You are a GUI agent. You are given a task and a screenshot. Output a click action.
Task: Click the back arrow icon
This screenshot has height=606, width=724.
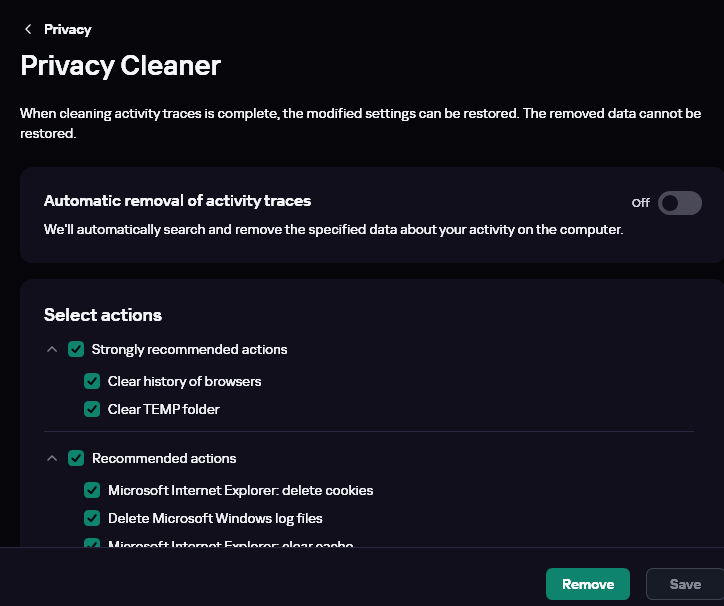click(x=28, y=29)
